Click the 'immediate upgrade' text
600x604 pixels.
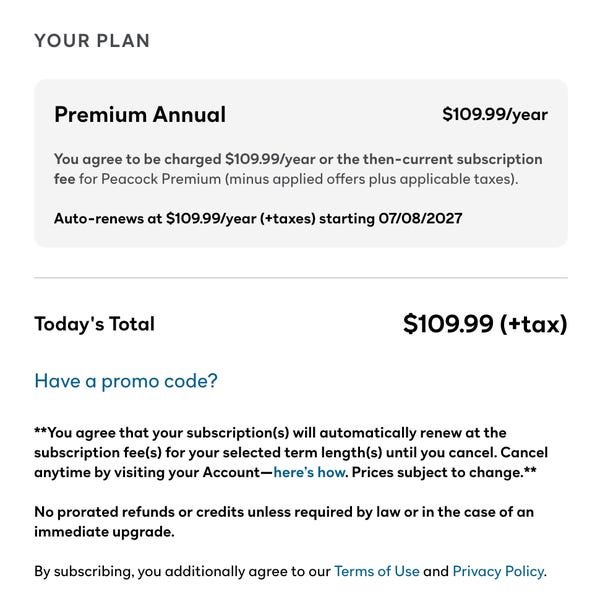(x=104, y=532)
